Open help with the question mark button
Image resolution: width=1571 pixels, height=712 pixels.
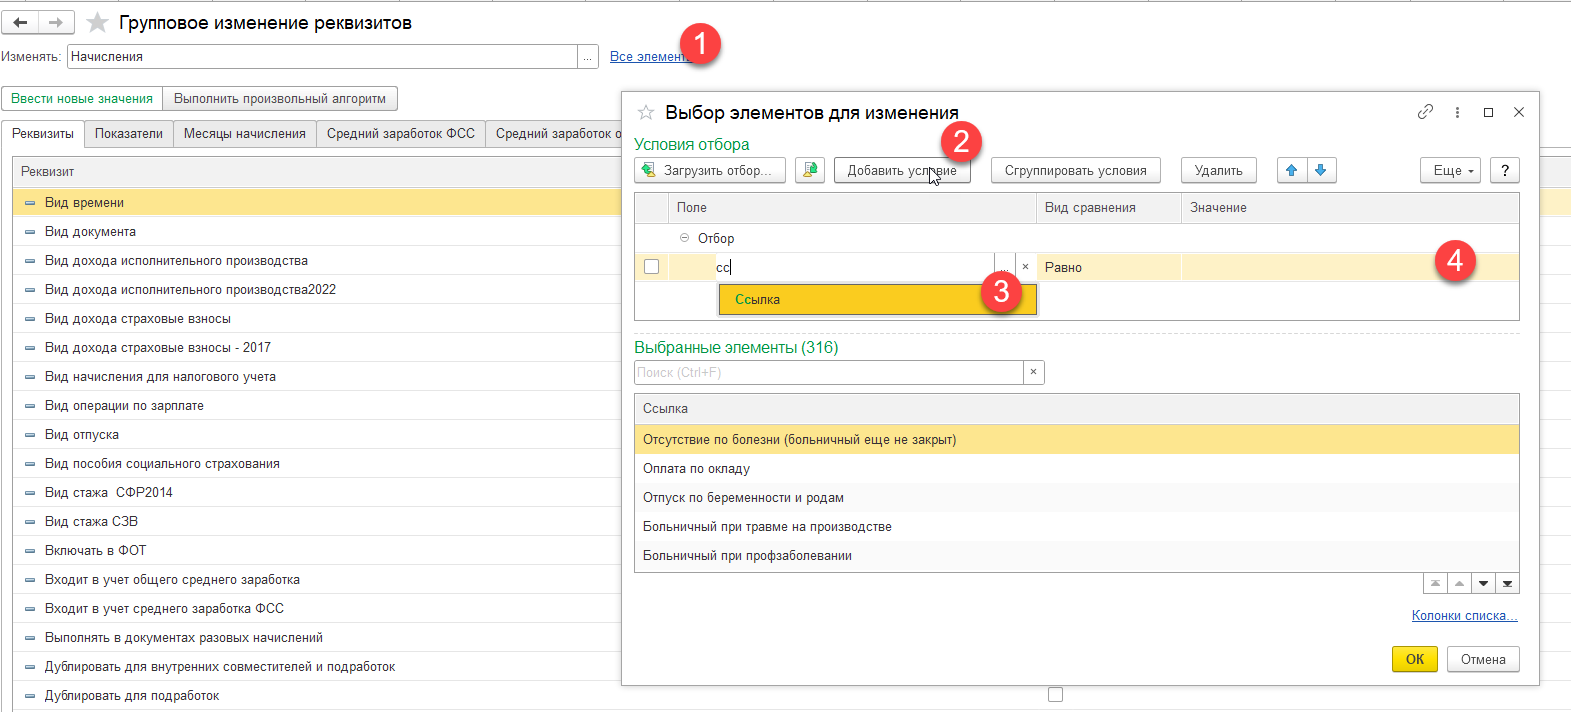tap(1504, 170)
